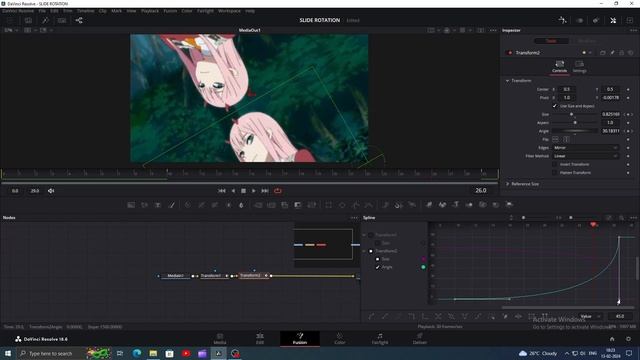Click Angle value field 20.18311
Viewport: 640px width, 360px height.
click(x=611, y=131)
